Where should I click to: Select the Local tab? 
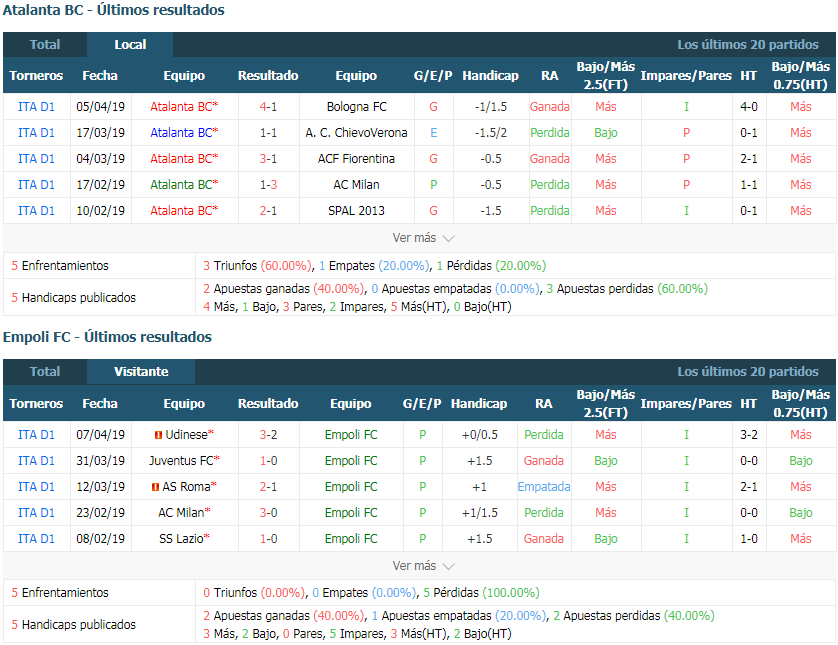coord(130,44)
